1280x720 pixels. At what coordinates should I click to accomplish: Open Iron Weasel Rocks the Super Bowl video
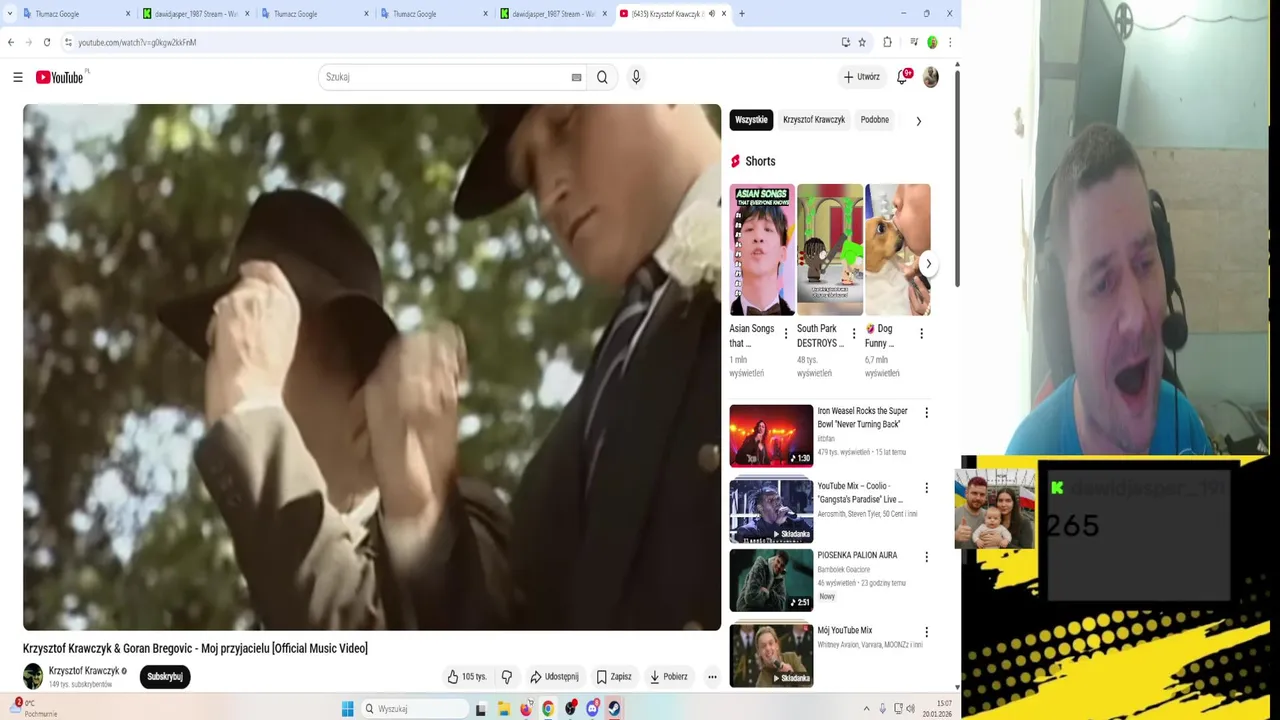771,435
